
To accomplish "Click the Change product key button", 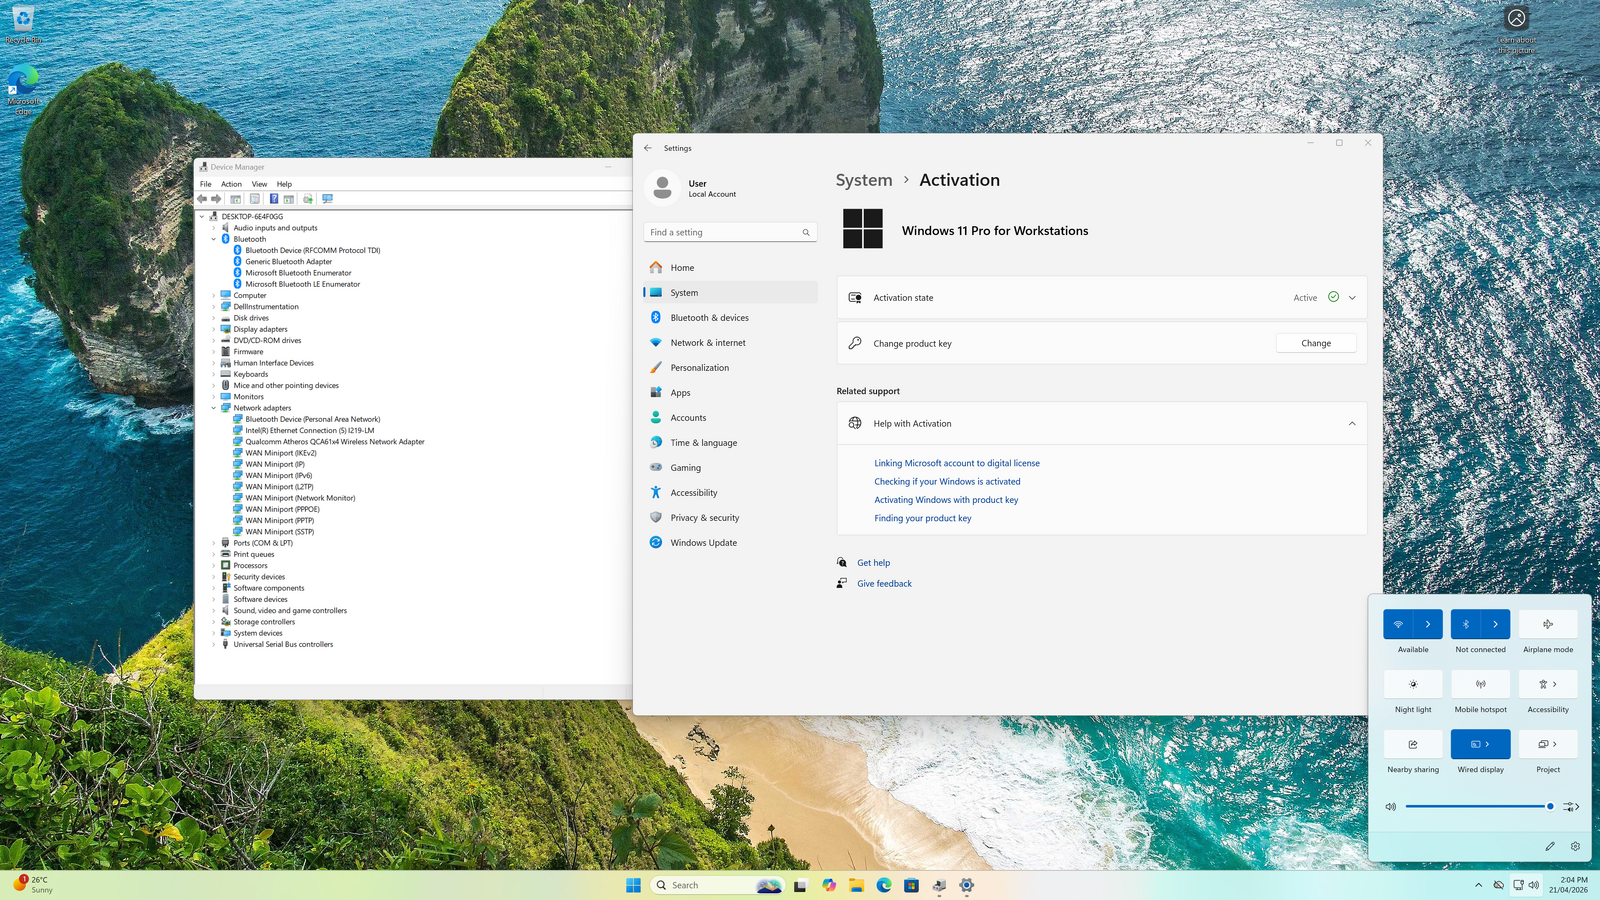I will click(1316, 343).
